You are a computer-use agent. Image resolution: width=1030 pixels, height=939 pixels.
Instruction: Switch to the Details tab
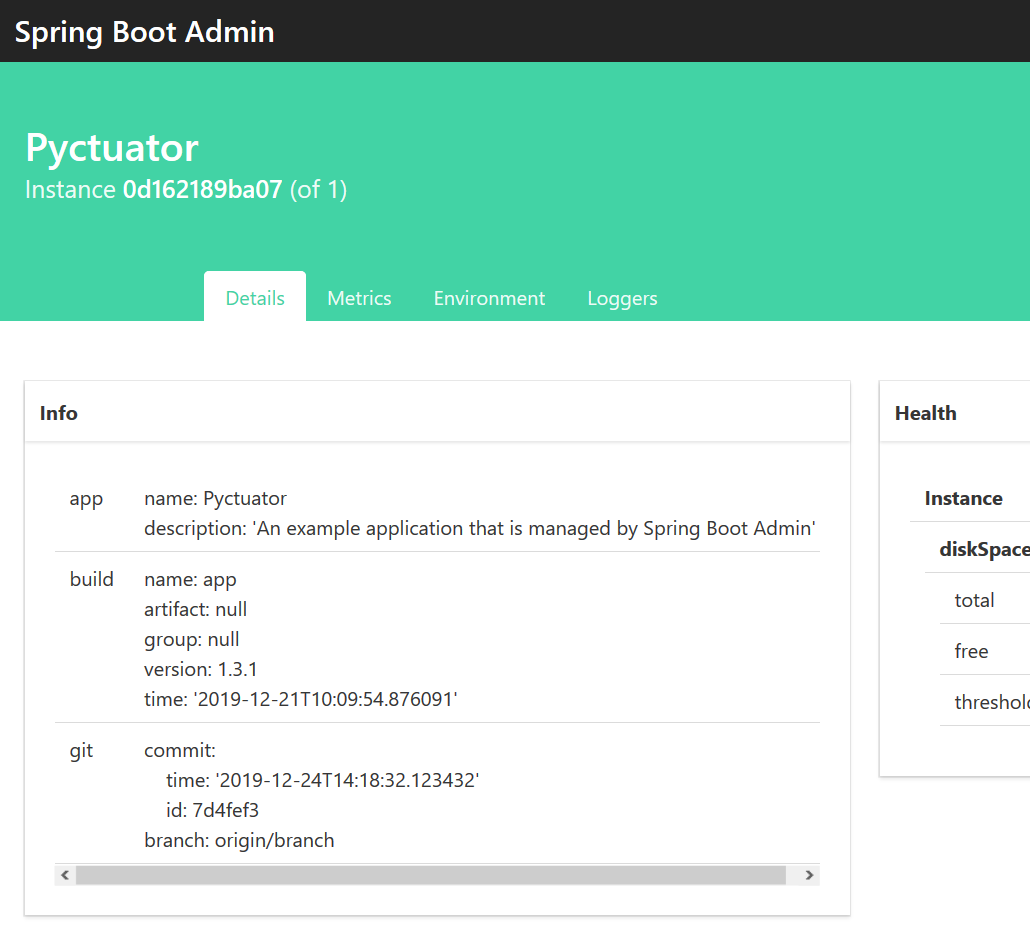[x=255, y=298]
